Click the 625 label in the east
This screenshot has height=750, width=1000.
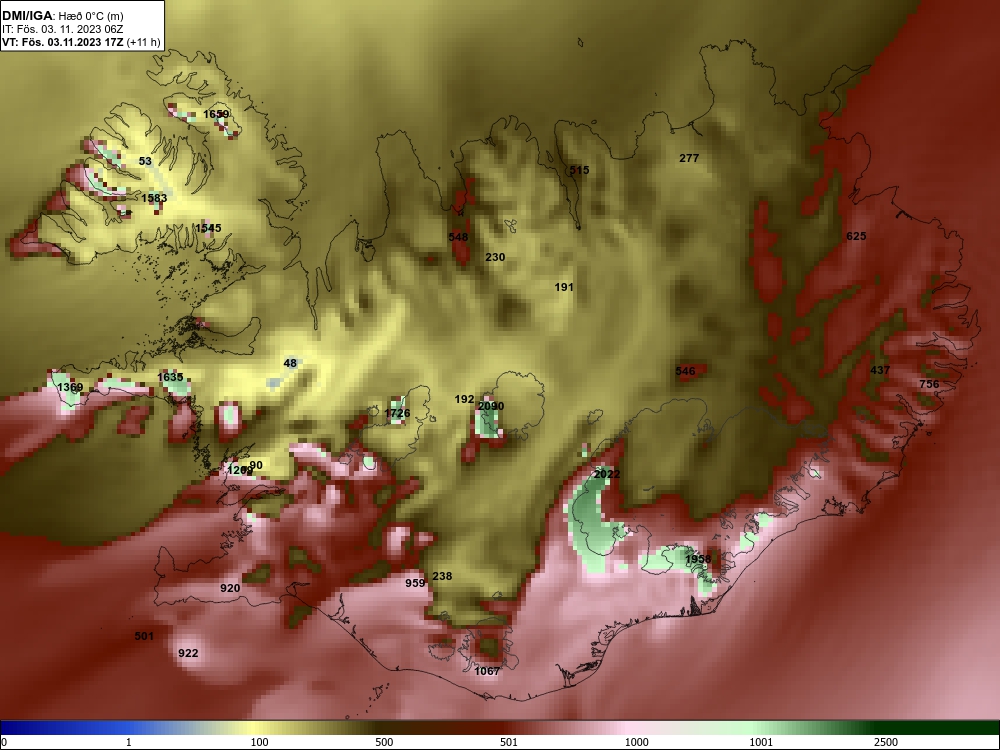pos(856,236)
